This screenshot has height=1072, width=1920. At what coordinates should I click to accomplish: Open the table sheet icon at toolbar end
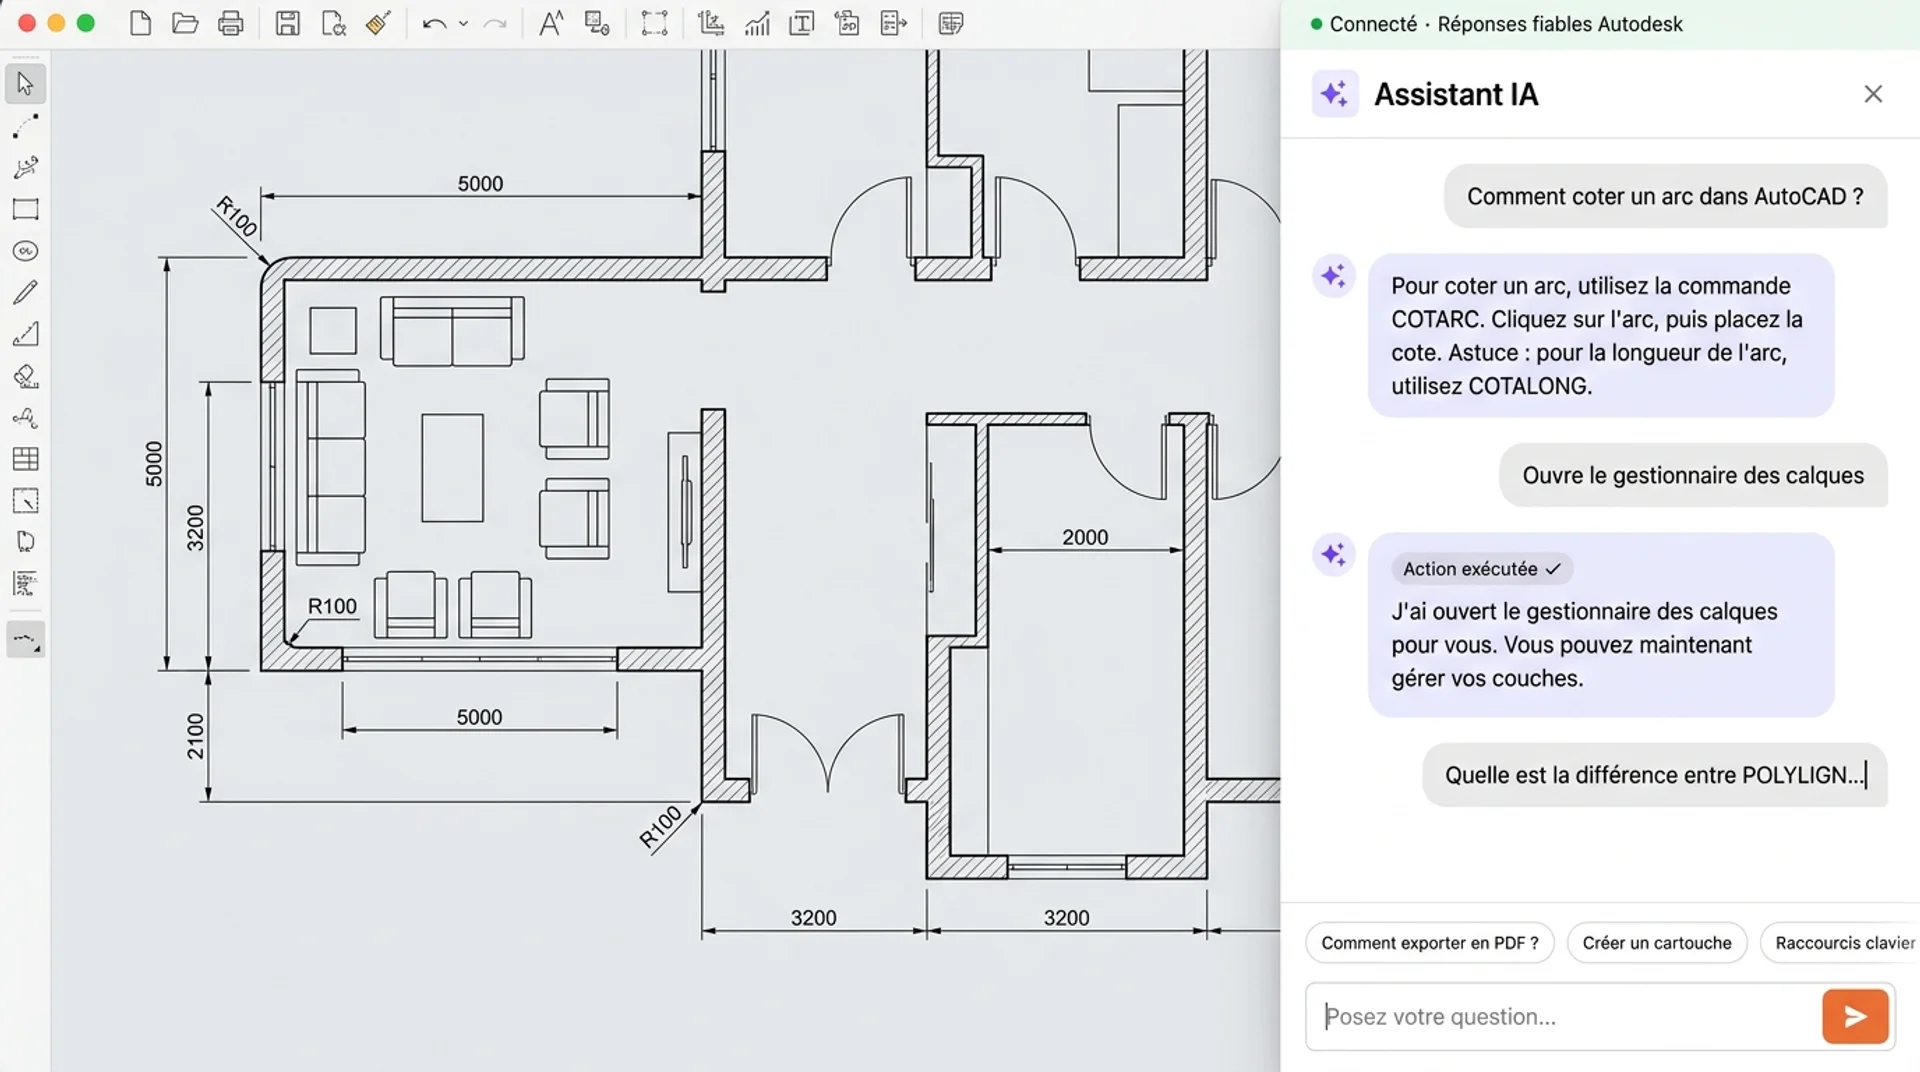point(951,23)
